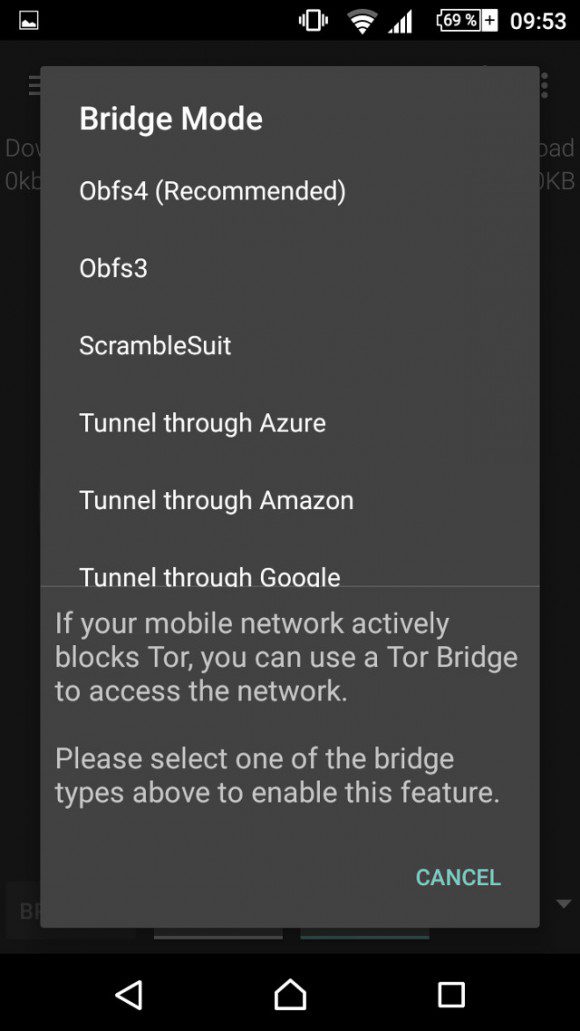The image size is (580, 1031).
Task: Tap the vibrate mode status icon
Action: click(x=313, y=21)
